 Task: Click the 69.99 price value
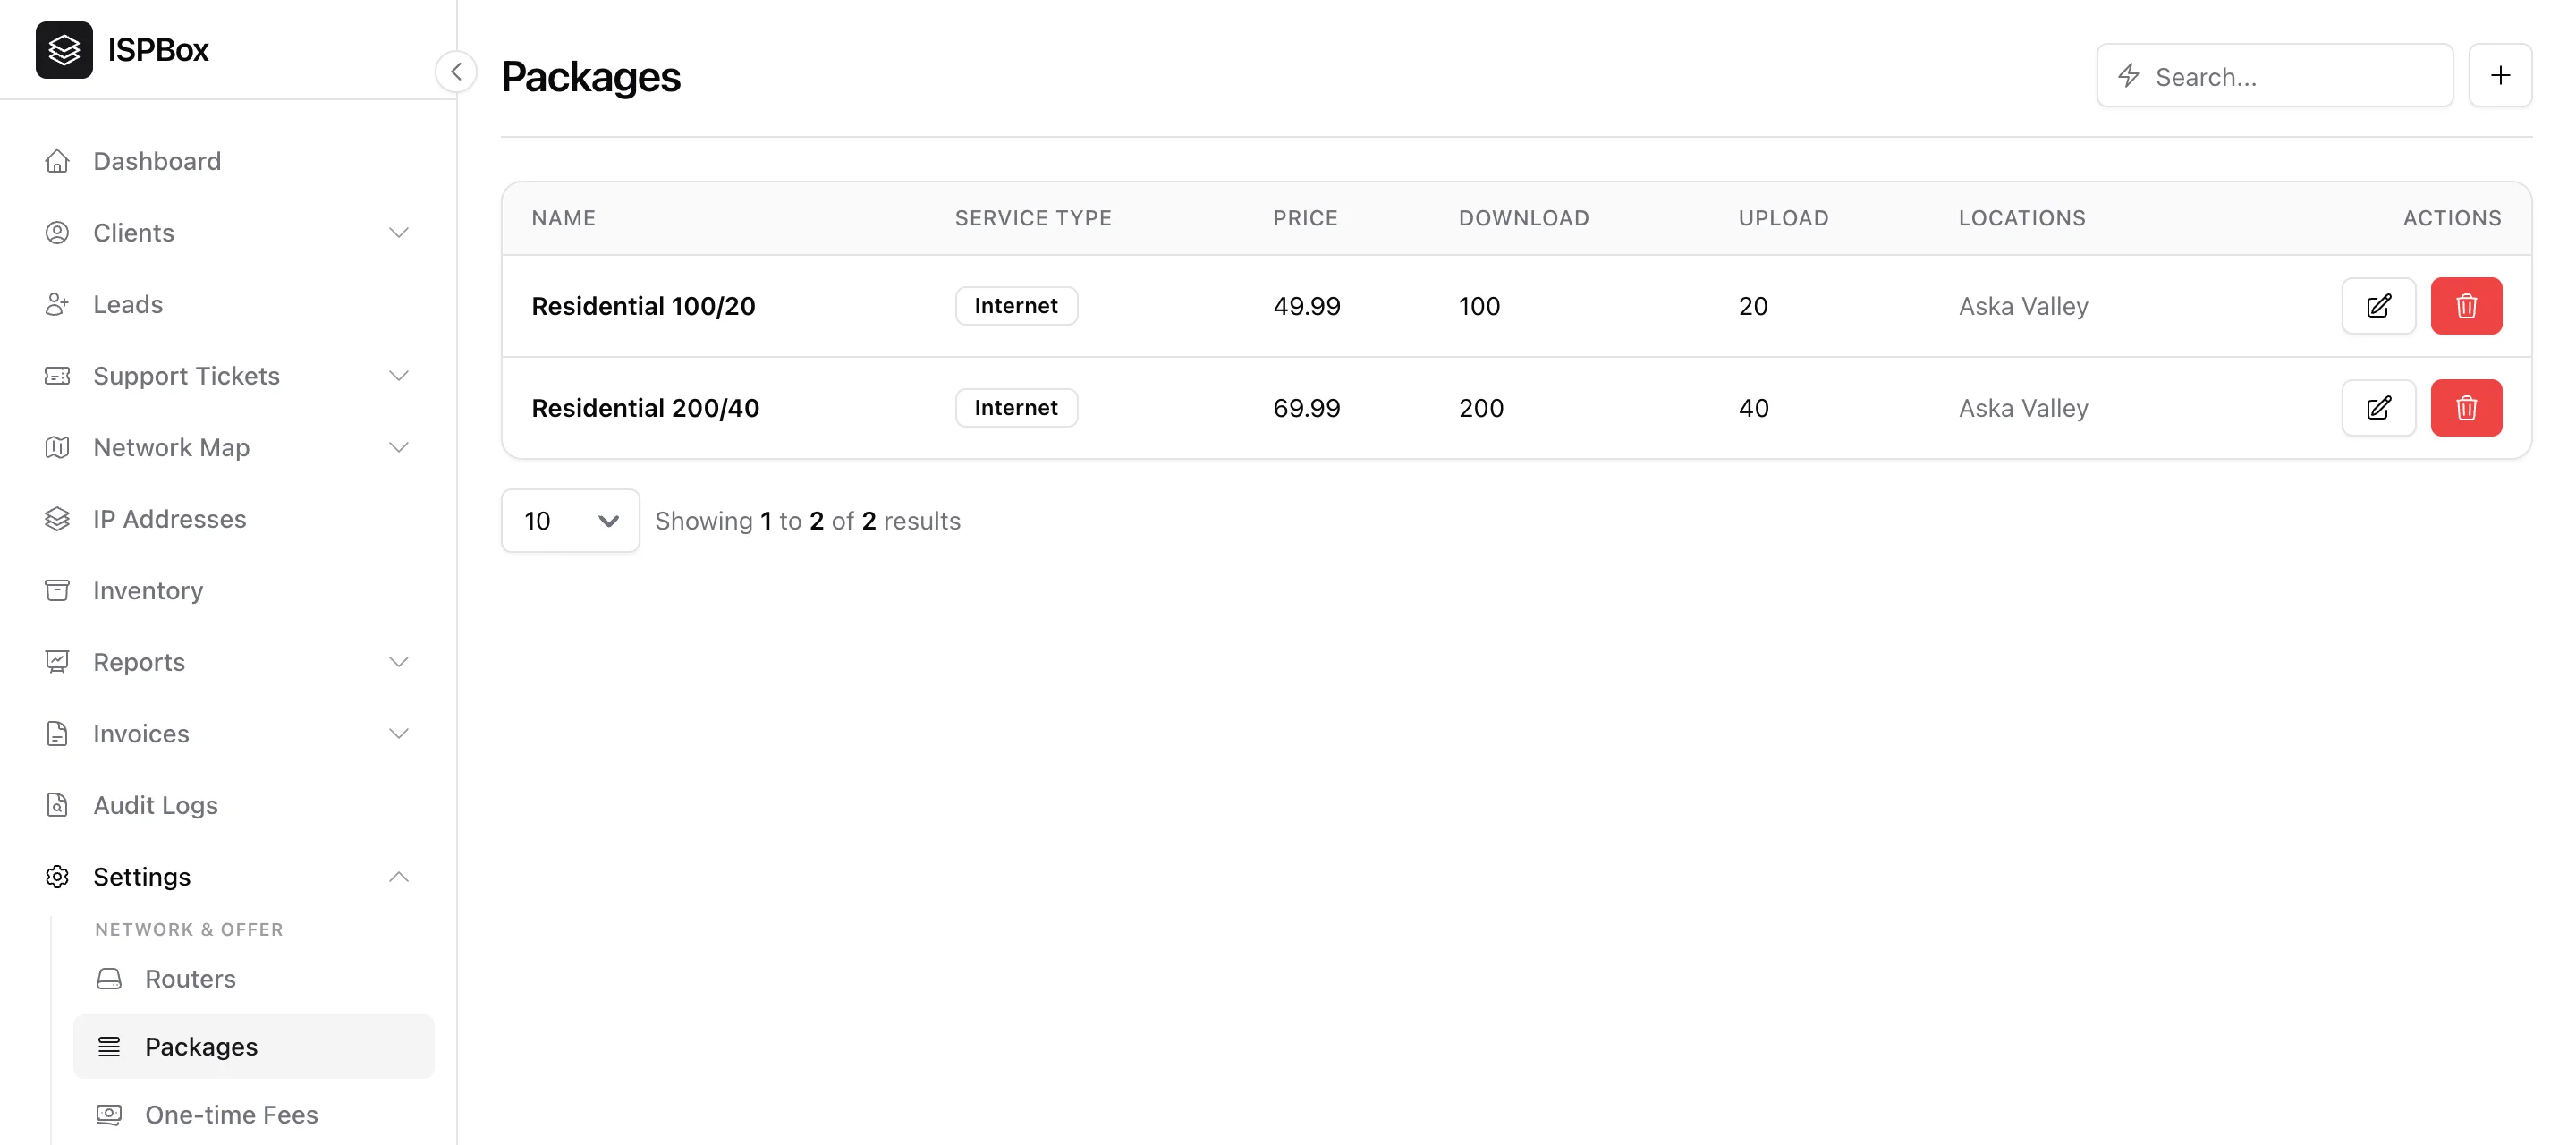pyautogui.click(x=1306, y=408)
